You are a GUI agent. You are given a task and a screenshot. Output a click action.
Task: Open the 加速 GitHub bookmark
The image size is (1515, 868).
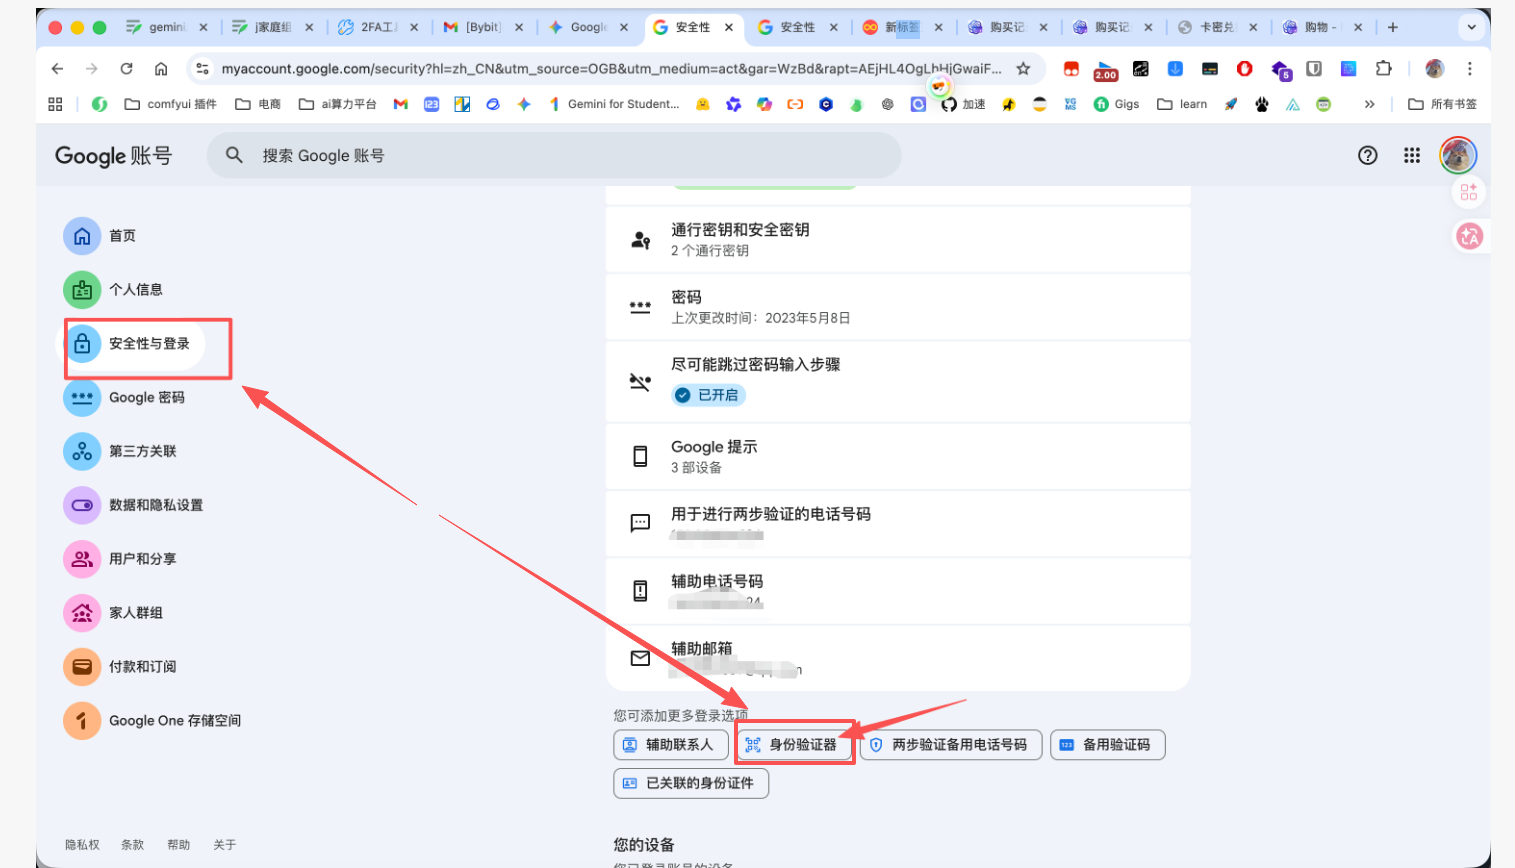963,104
